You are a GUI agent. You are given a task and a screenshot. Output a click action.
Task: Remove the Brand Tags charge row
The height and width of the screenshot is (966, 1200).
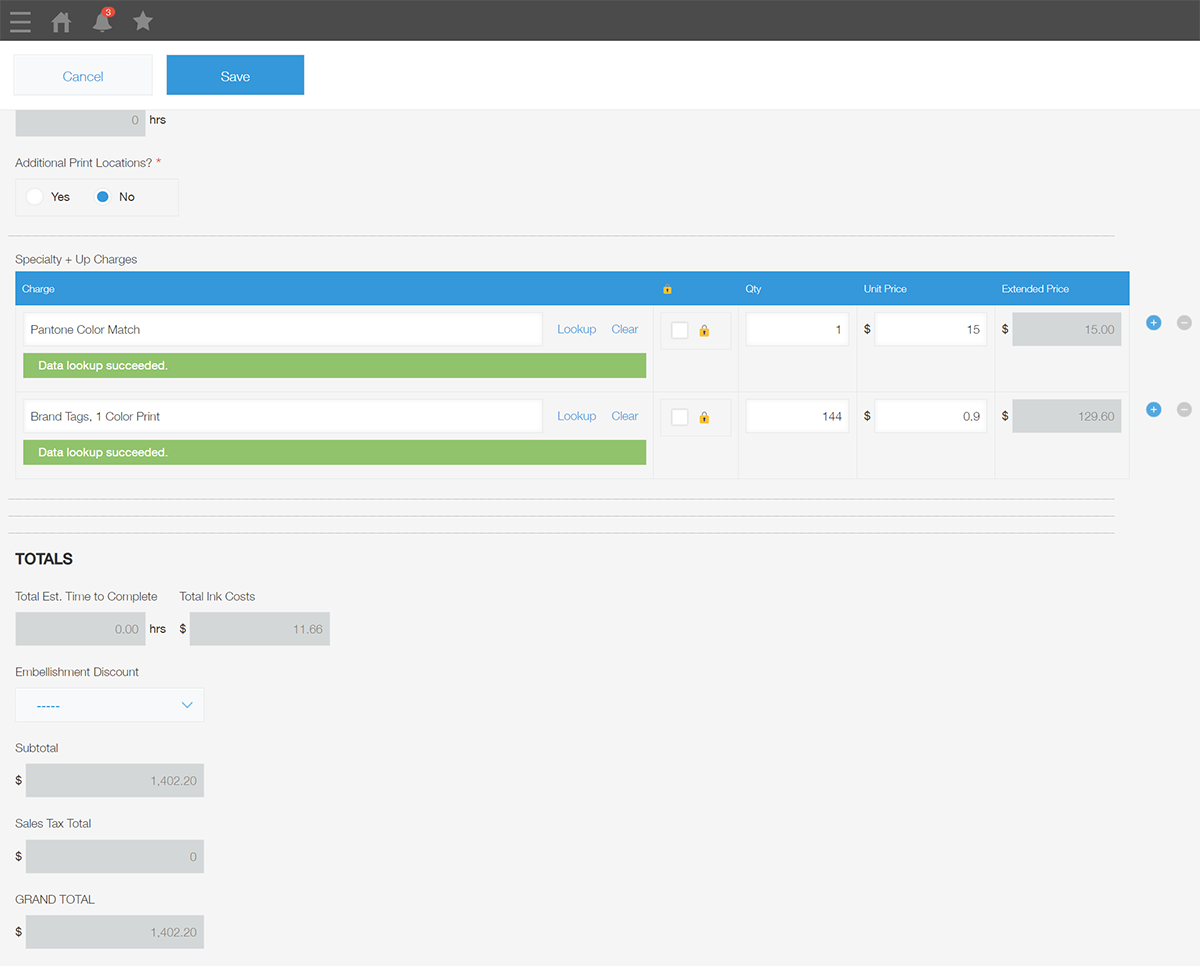tap(1184, 410)
